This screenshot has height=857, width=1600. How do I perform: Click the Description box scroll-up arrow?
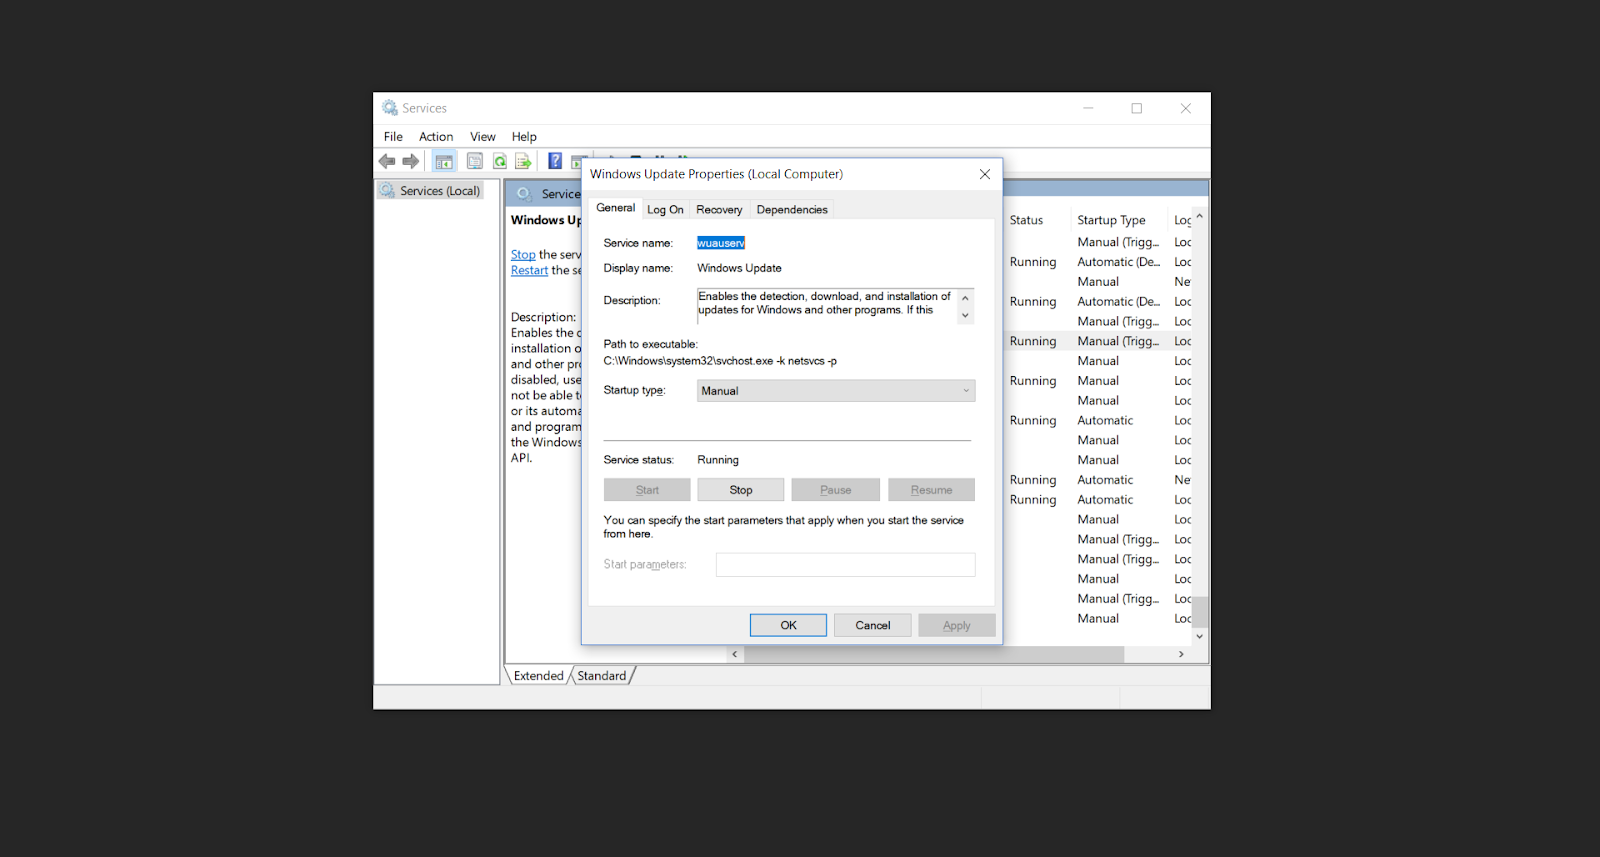click(965, 298)
